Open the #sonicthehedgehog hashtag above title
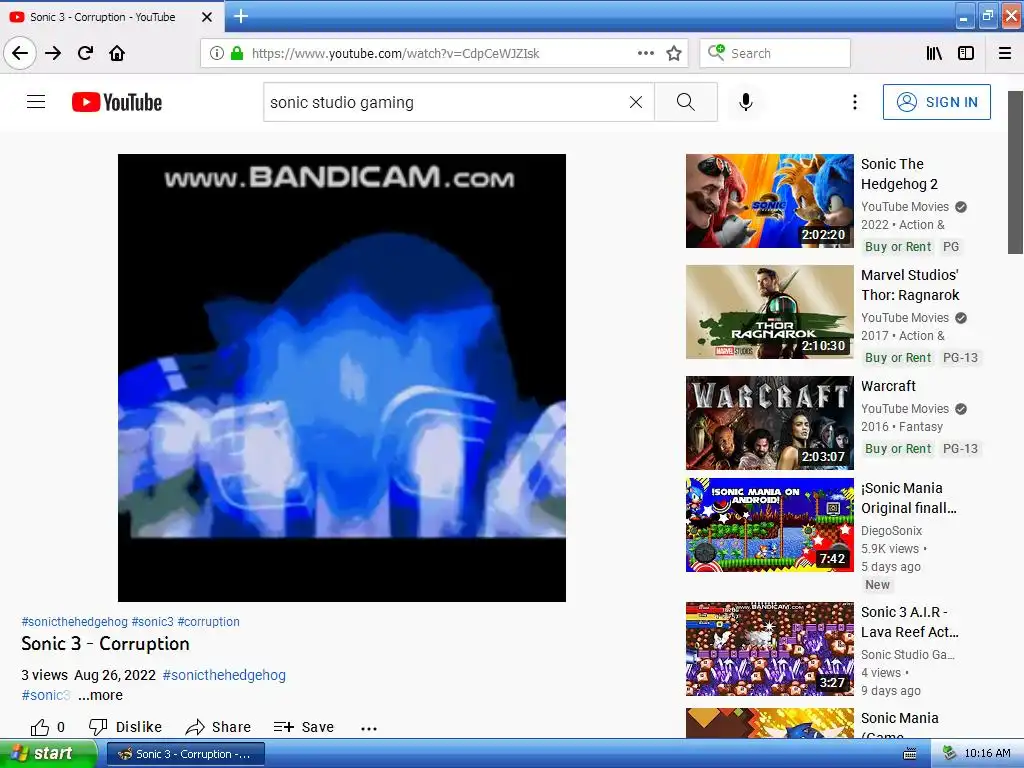 [74, 622]
